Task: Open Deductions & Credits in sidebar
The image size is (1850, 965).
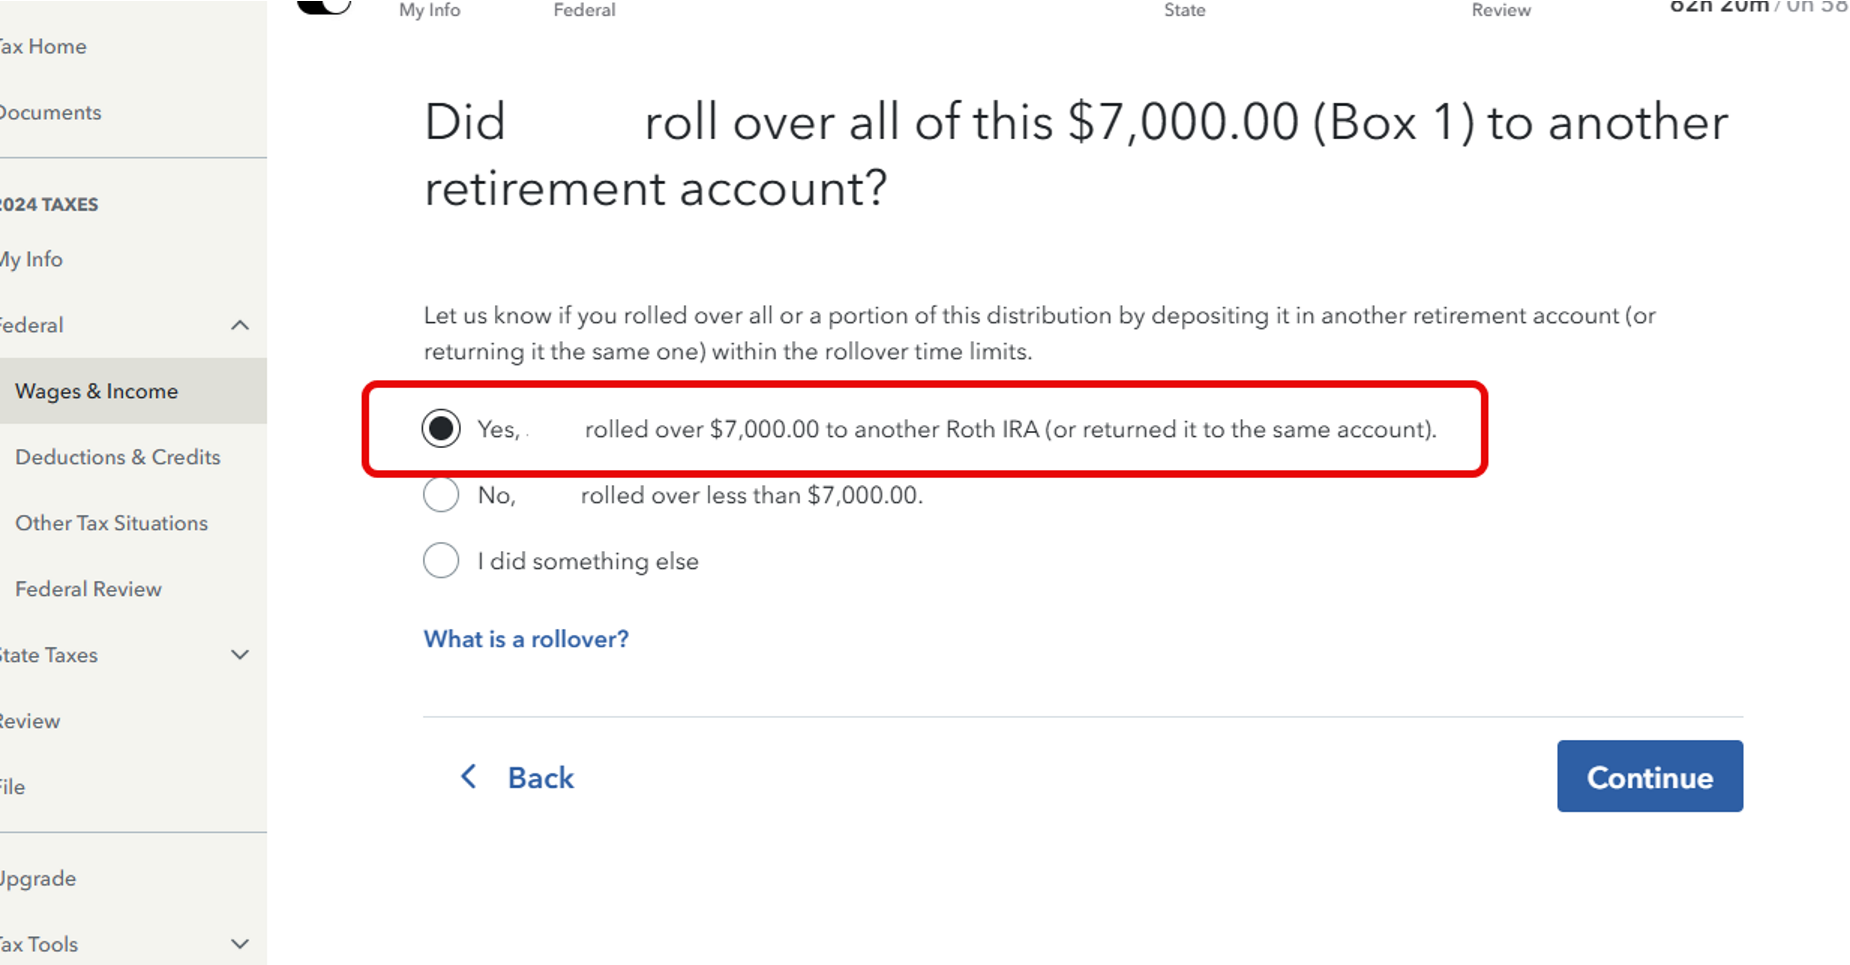Action: [118, 457]
